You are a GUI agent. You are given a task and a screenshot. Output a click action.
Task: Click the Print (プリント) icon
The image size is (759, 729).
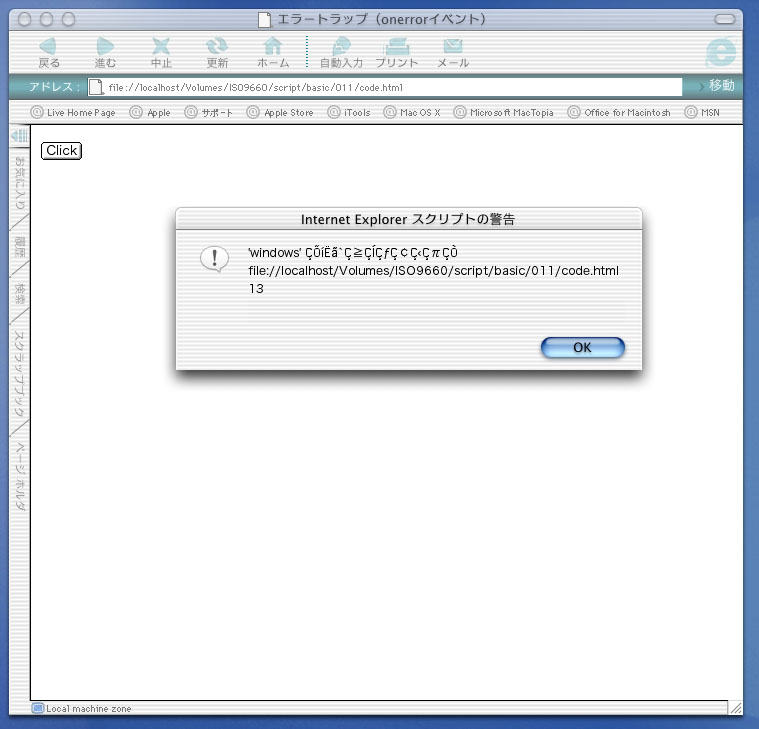point(397,46)
